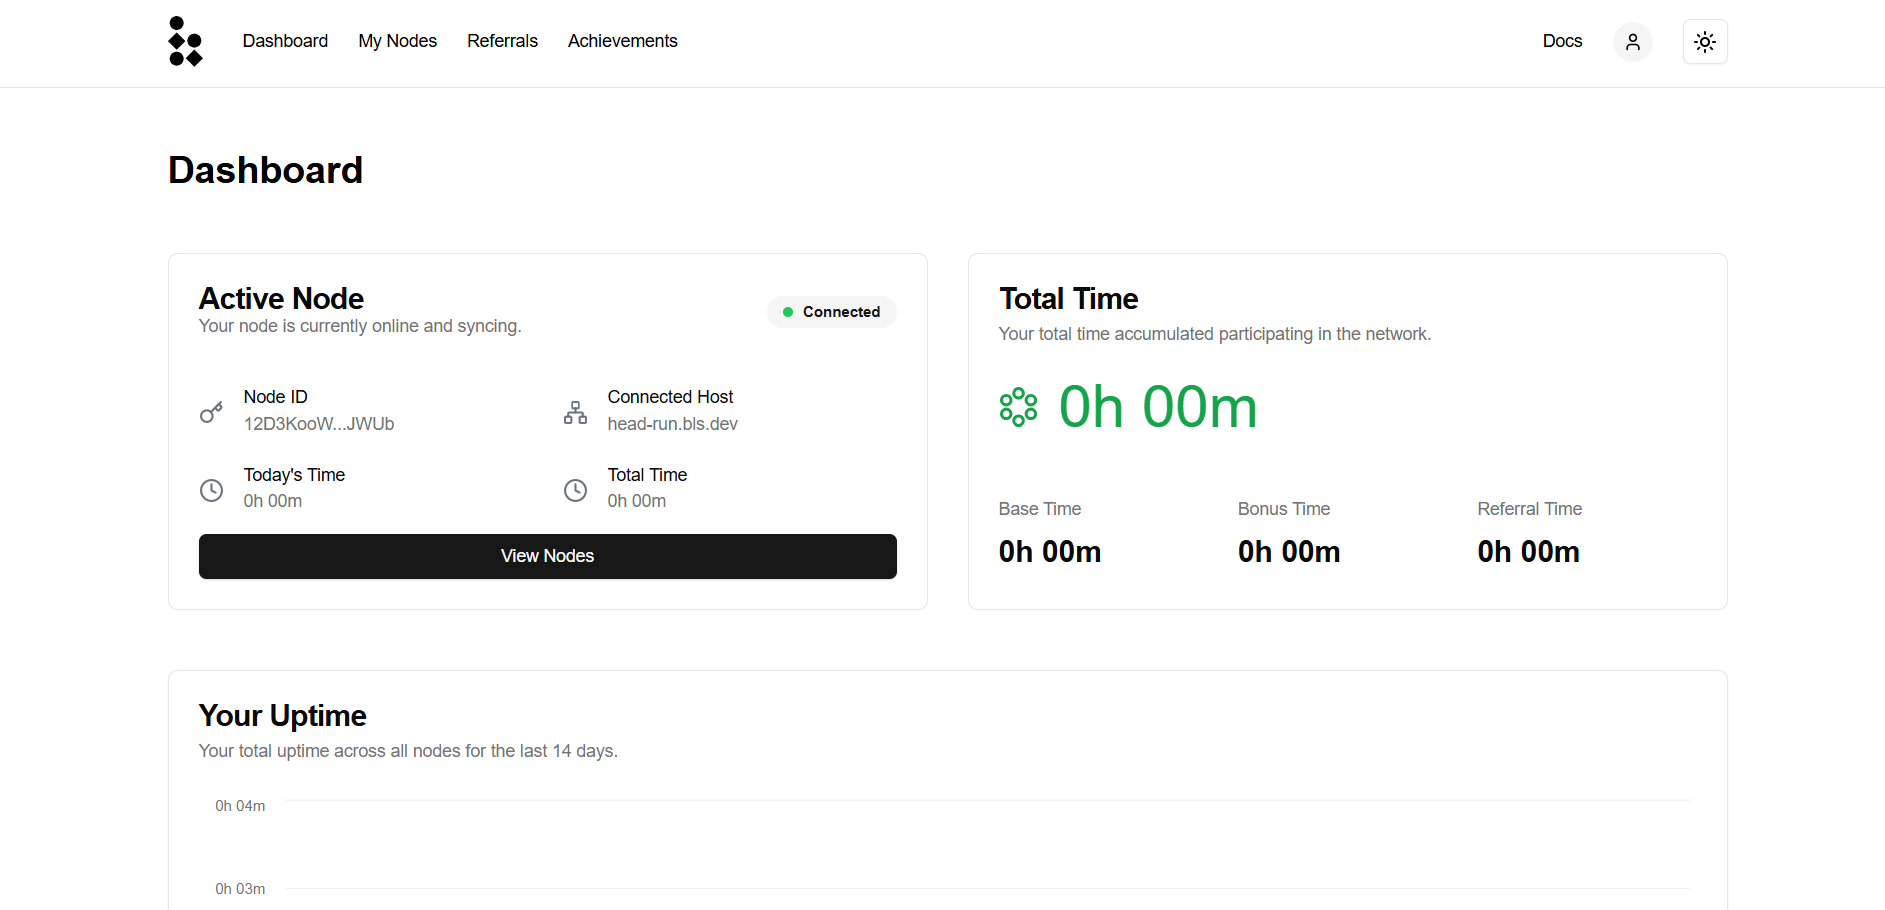1885x910 pixels.
Task: Click the key icon beside Node ID
Action: pos(211,412)
